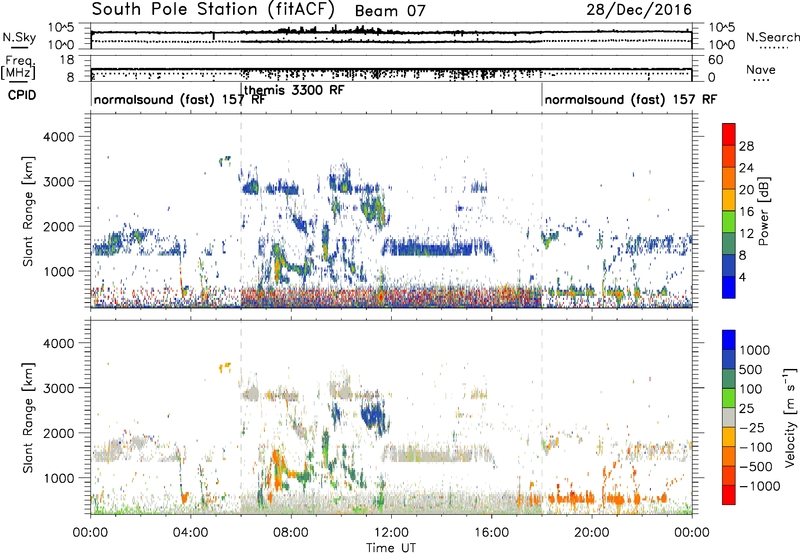Click the 16:00 time axis tick label

point(491,533)
